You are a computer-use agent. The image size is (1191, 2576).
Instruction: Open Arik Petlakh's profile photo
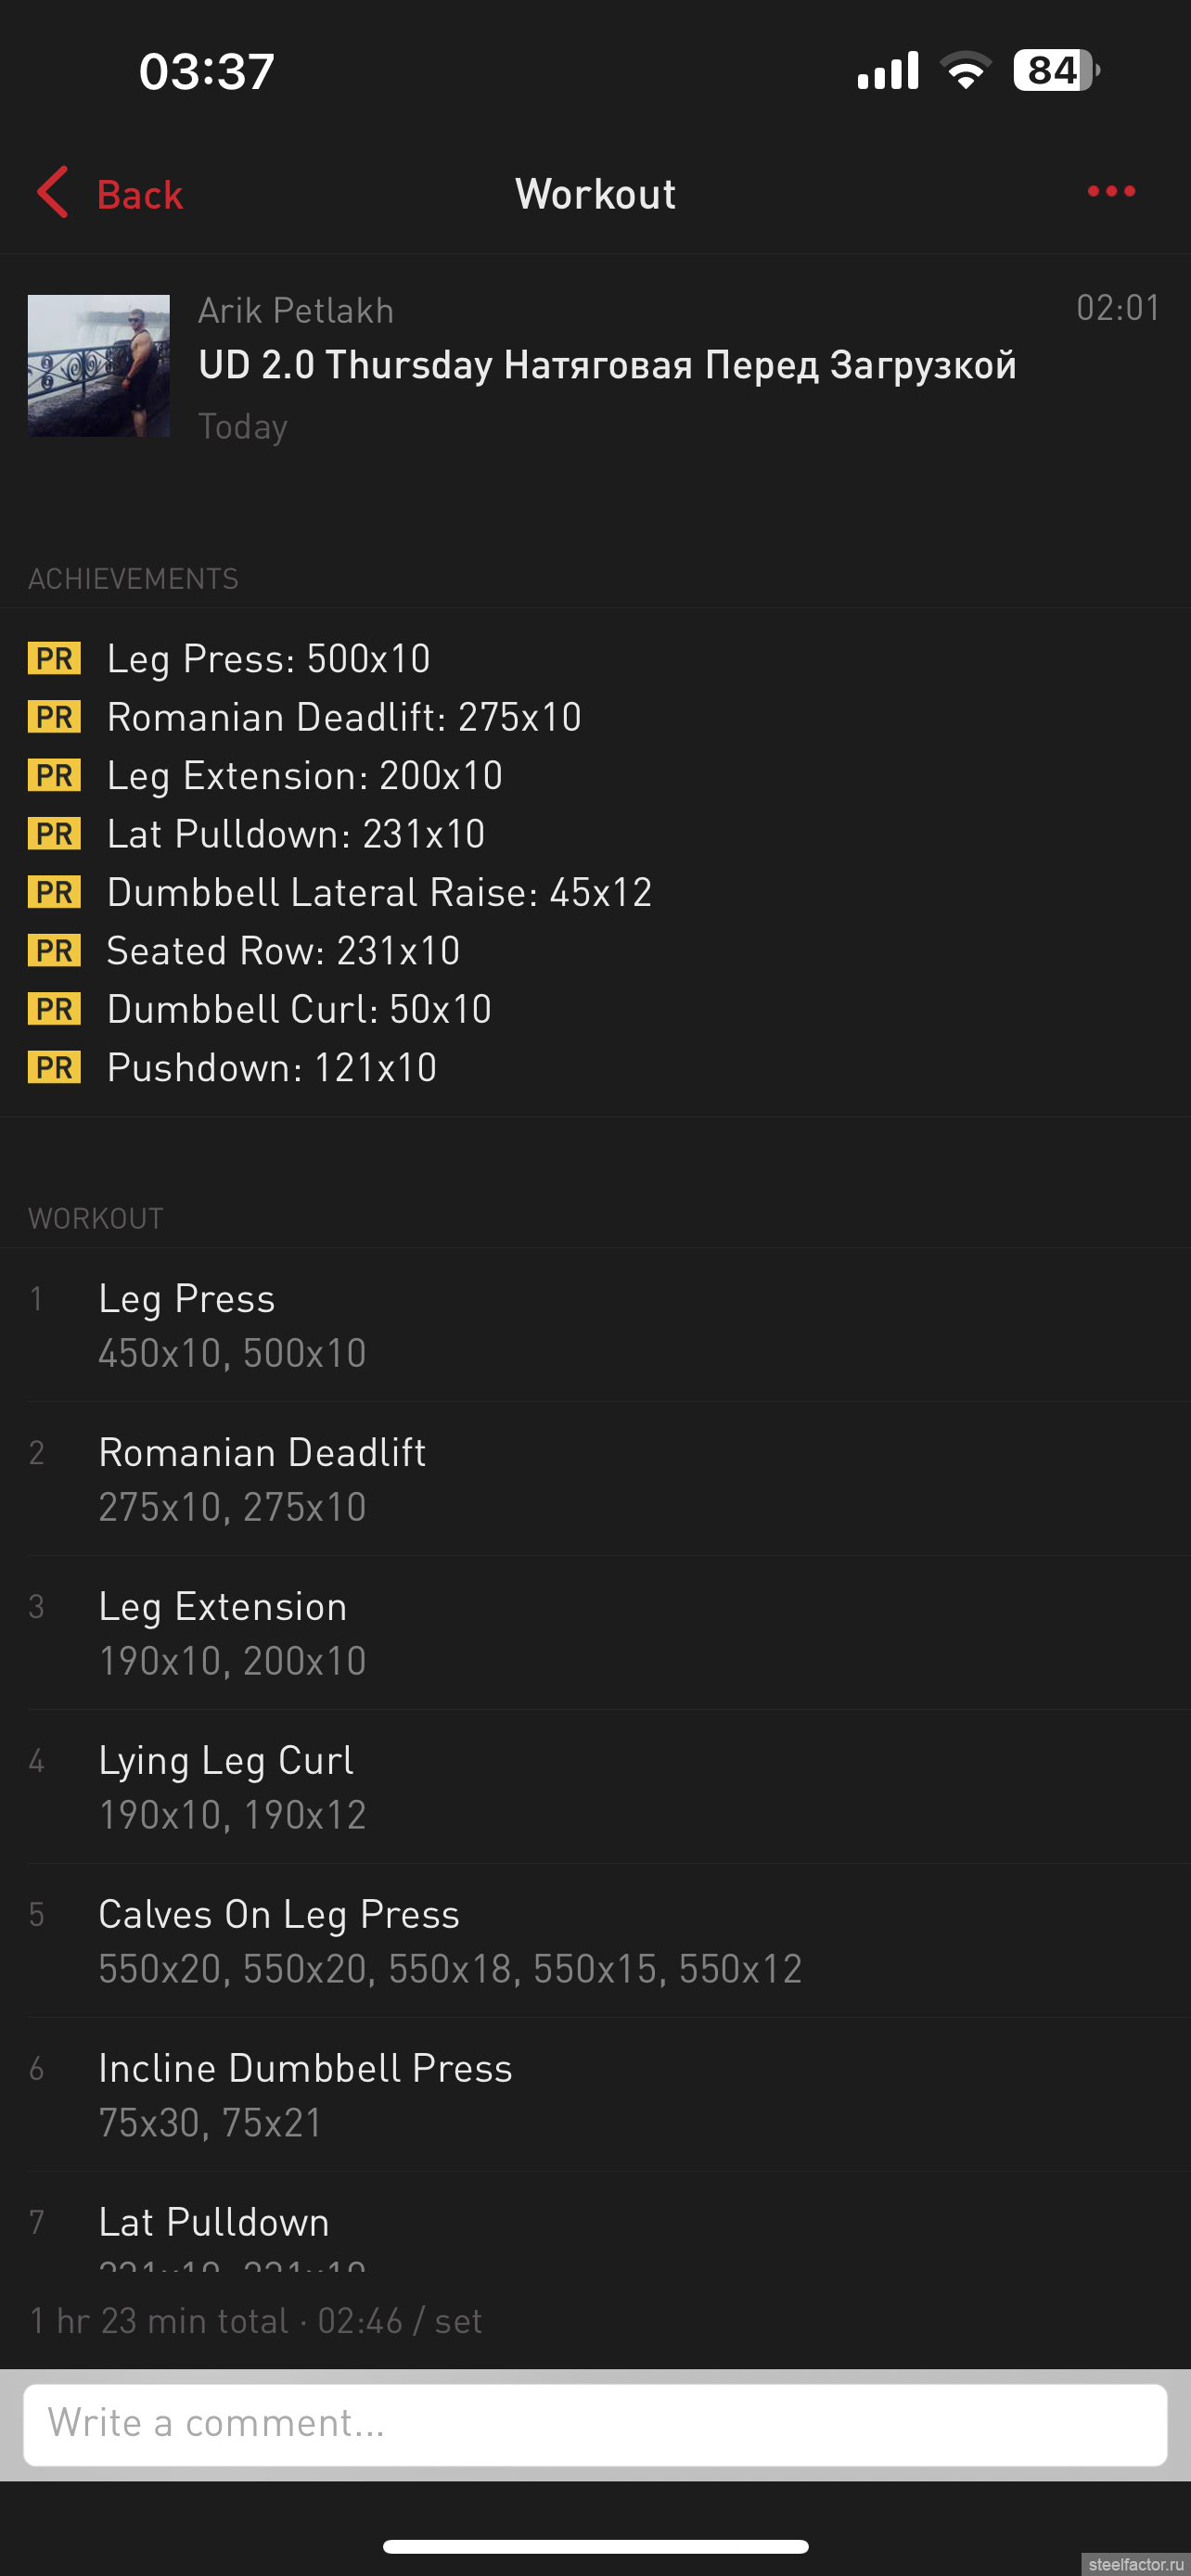click(98, 365)
